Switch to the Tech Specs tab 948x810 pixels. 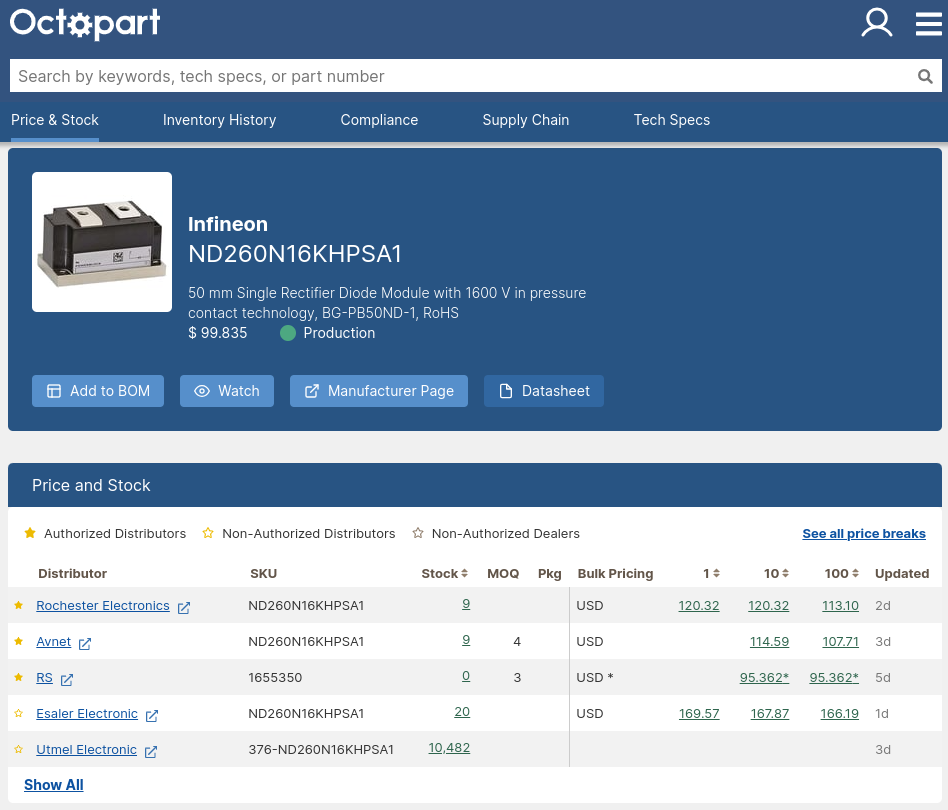[671, 119]
